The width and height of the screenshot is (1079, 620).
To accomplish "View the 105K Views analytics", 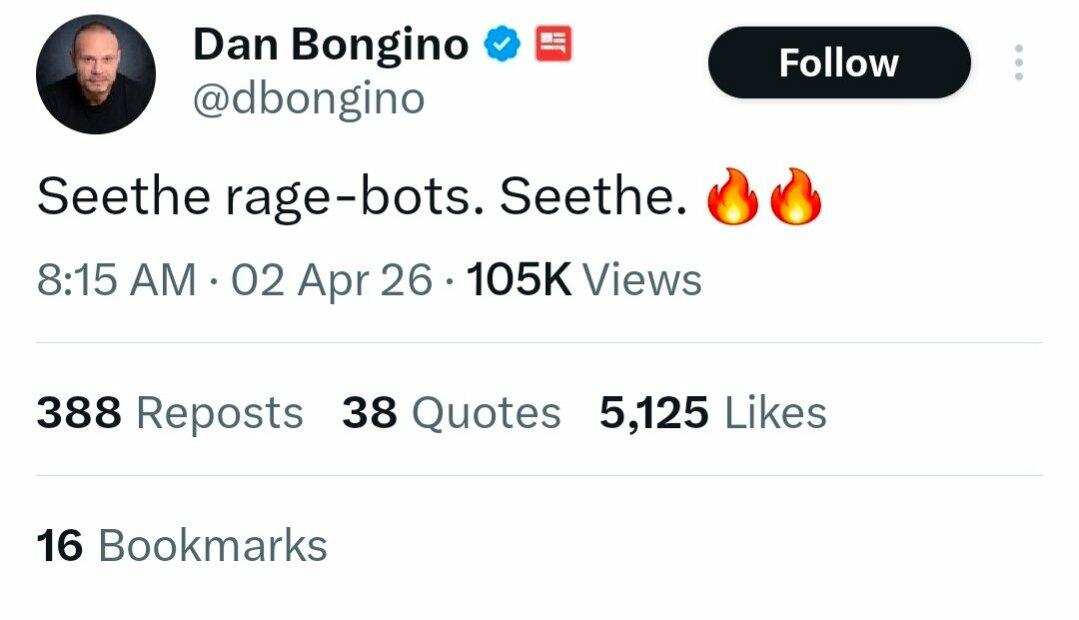I will point(582,280).
